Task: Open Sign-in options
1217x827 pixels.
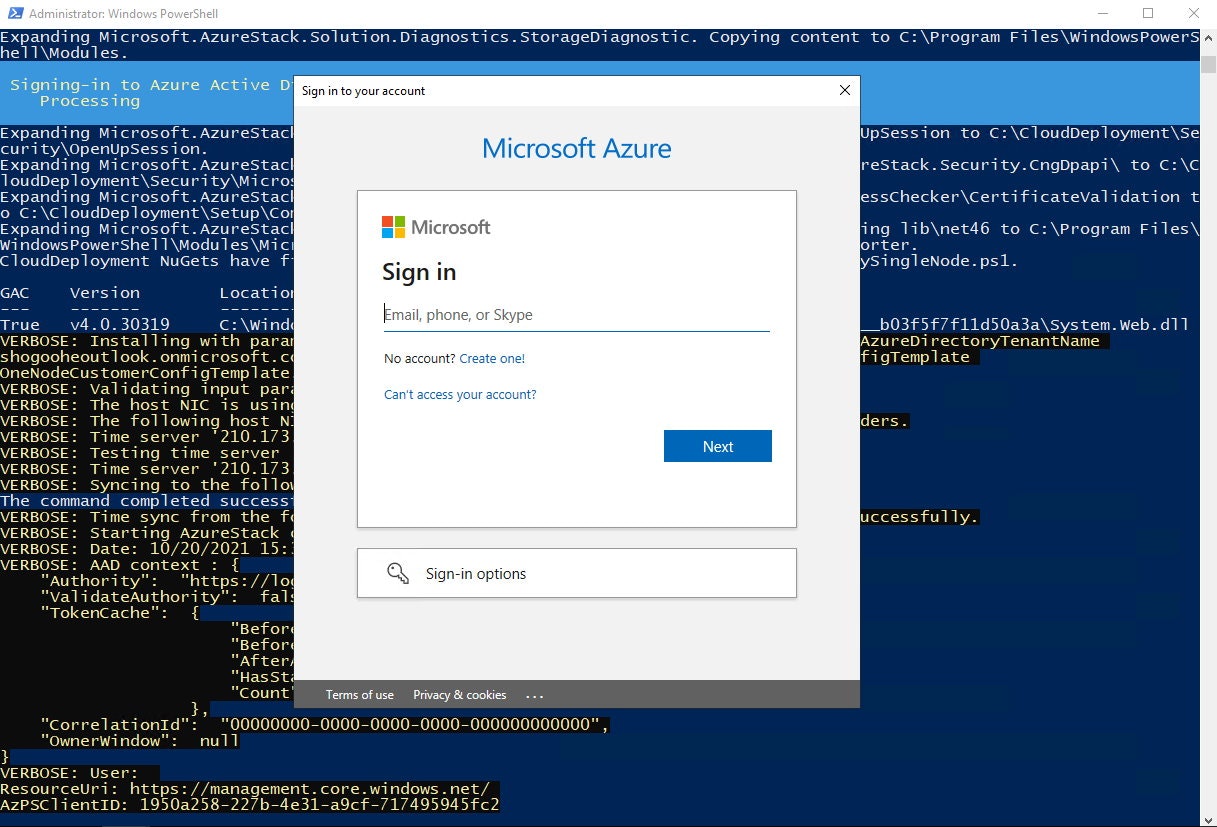Action: point(577,573)
